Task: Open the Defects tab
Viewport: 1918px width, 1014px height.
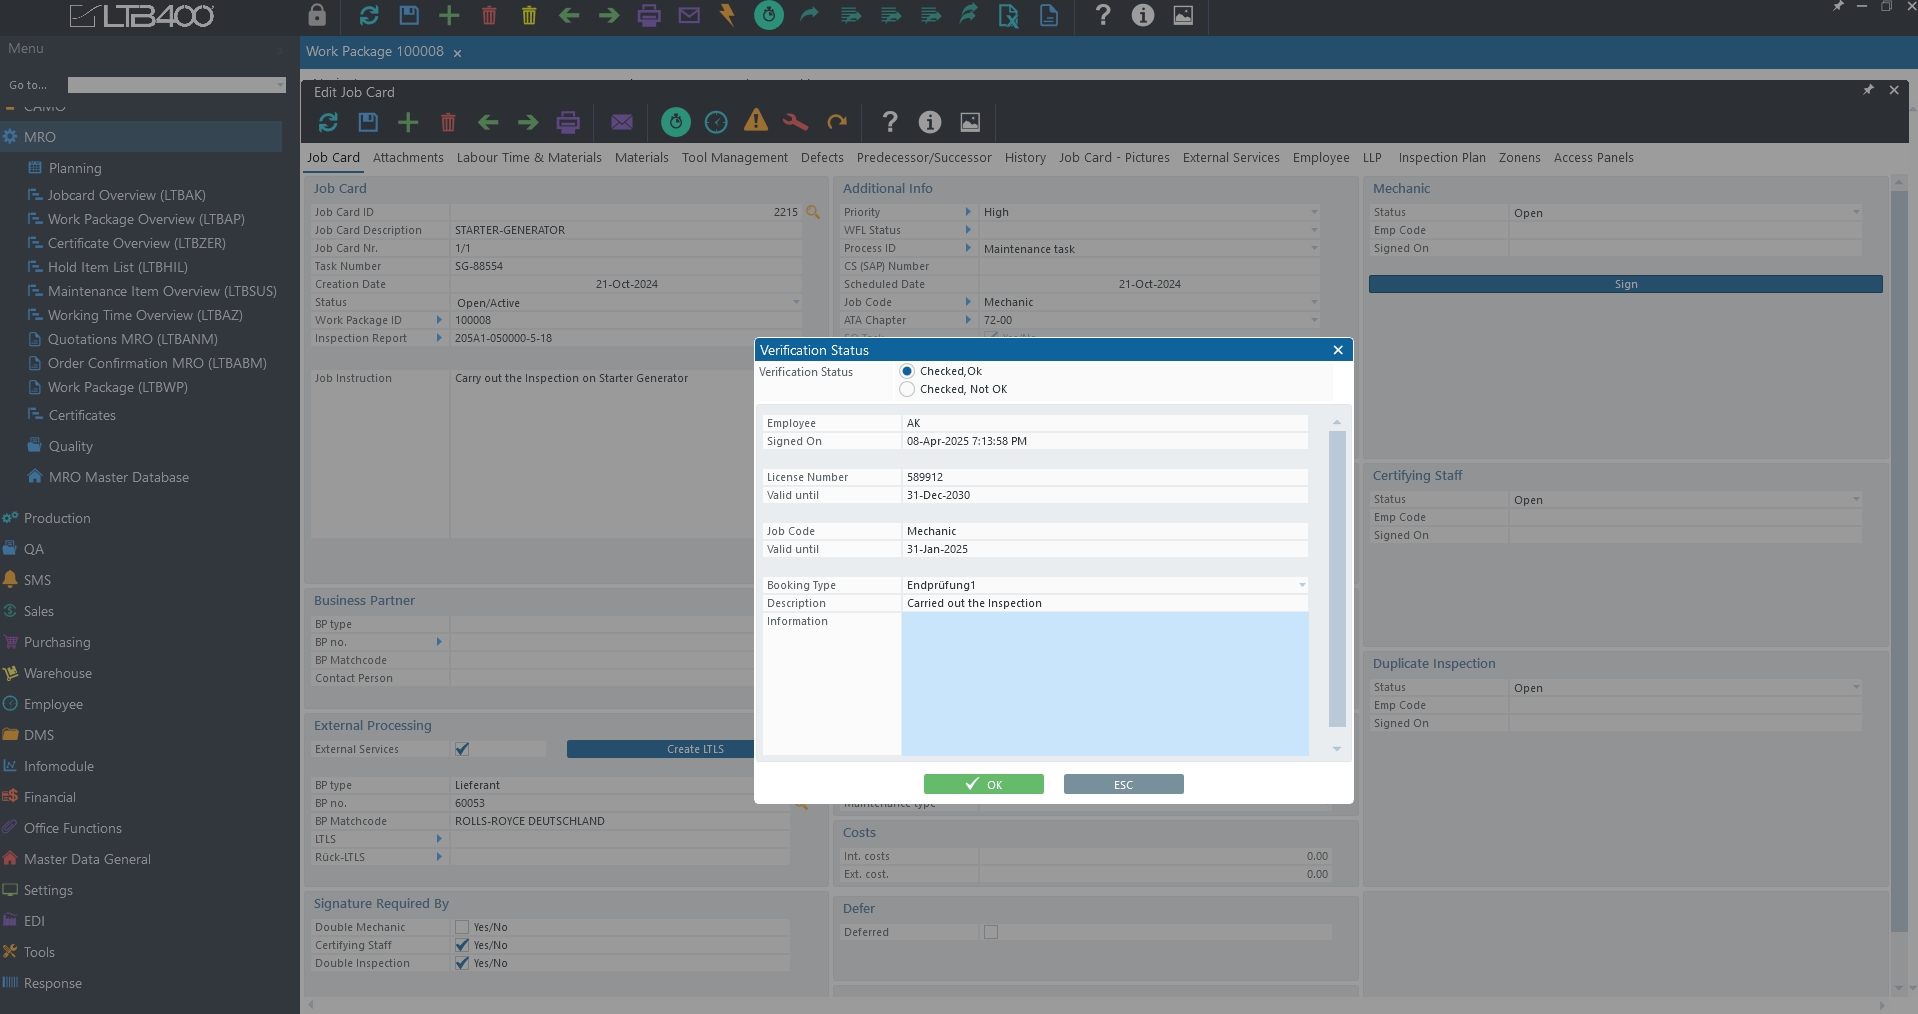Action: pos(822,158)
